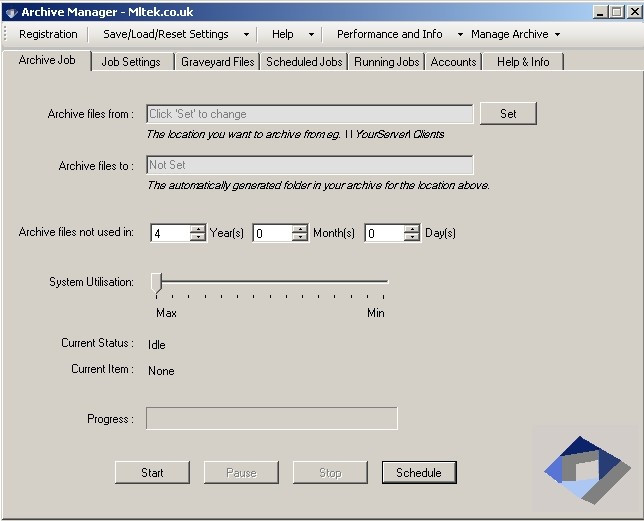
Task: Open Save/Load/Reset Settings menu
Action: pyautogui.click(x=166, y=34)
